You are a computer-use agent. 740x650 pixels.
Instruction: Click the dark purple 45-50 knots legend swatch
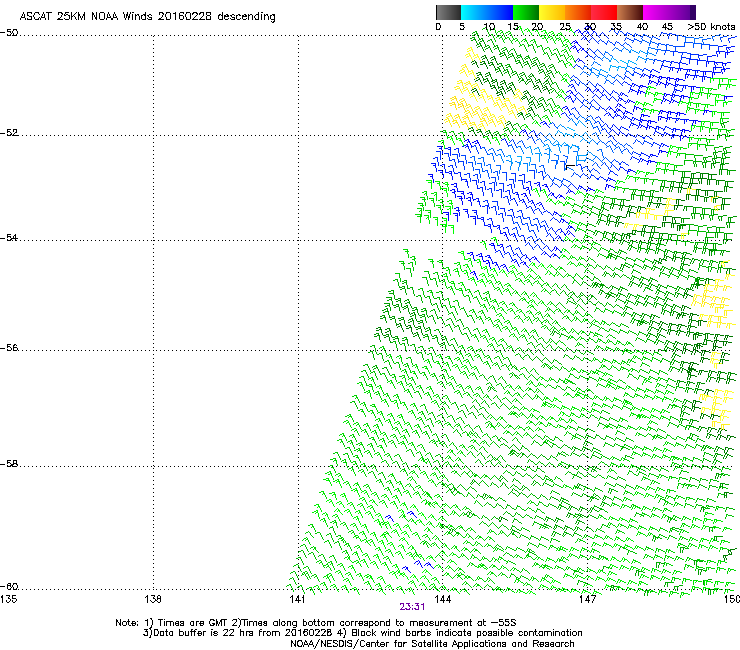point(682,12)
